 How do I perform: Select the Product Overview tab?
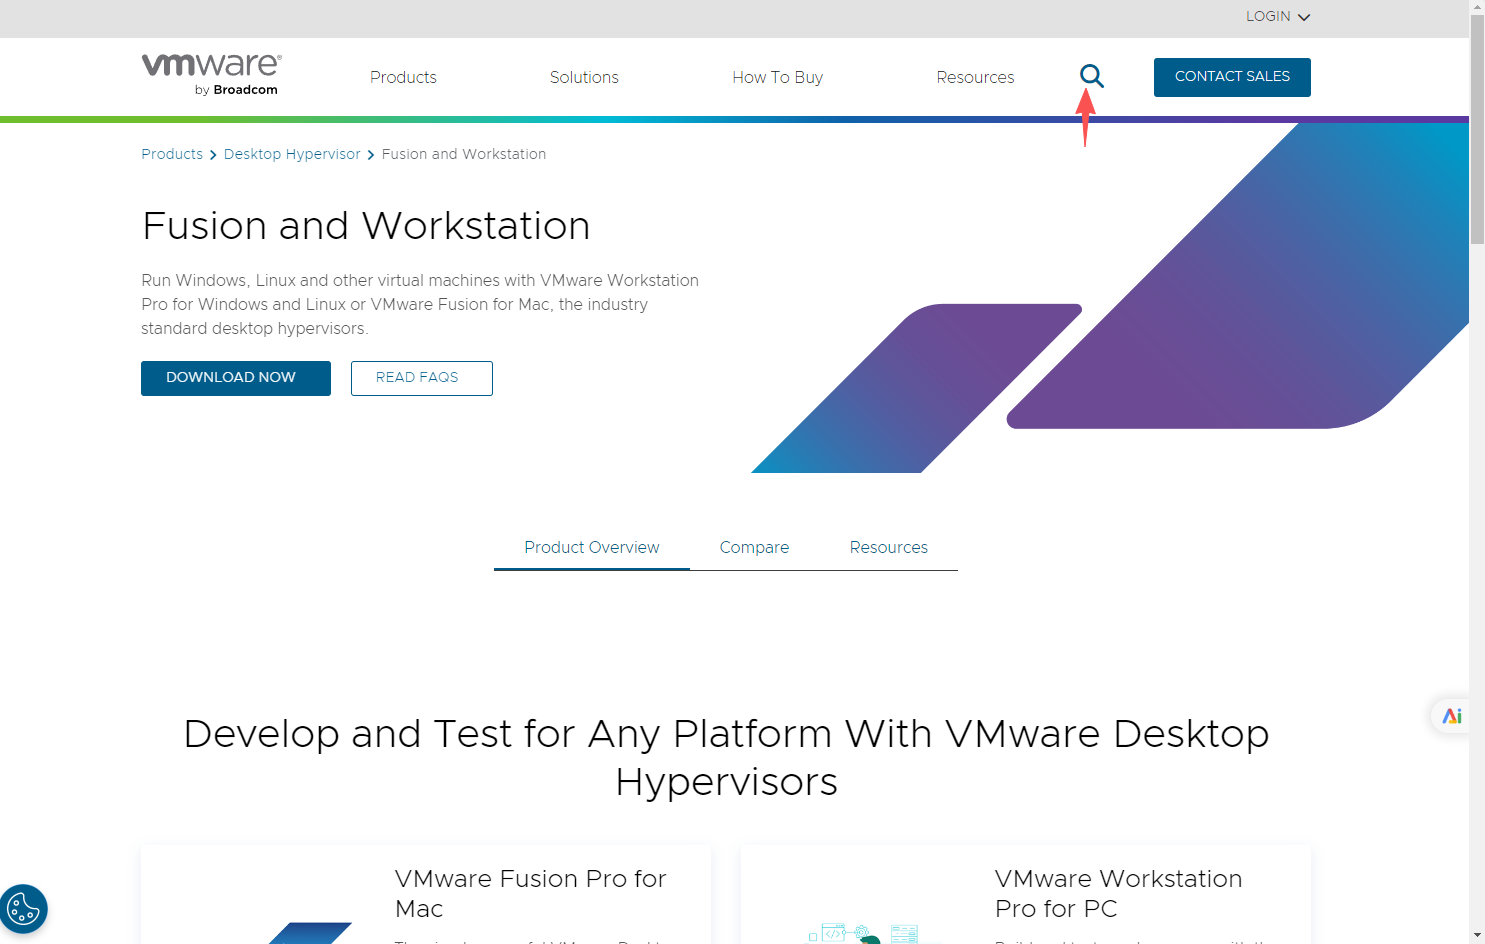[x=592, y=547]
